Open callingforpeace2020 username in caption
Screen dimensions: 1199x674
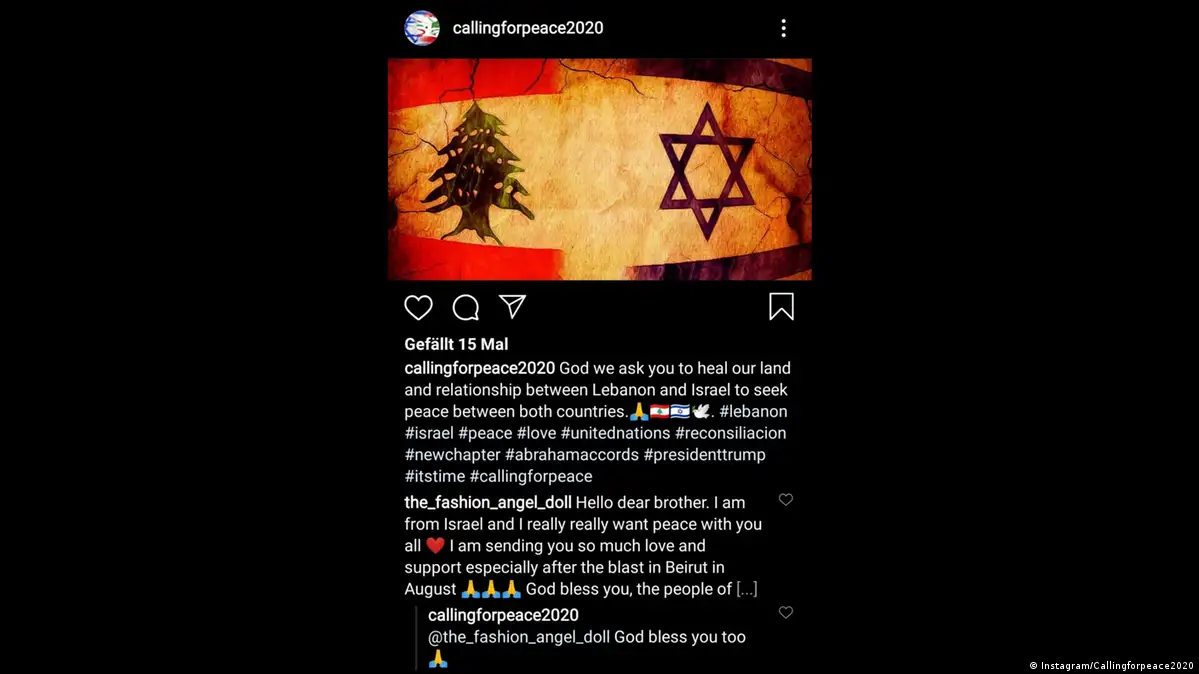tap(479, 369)
